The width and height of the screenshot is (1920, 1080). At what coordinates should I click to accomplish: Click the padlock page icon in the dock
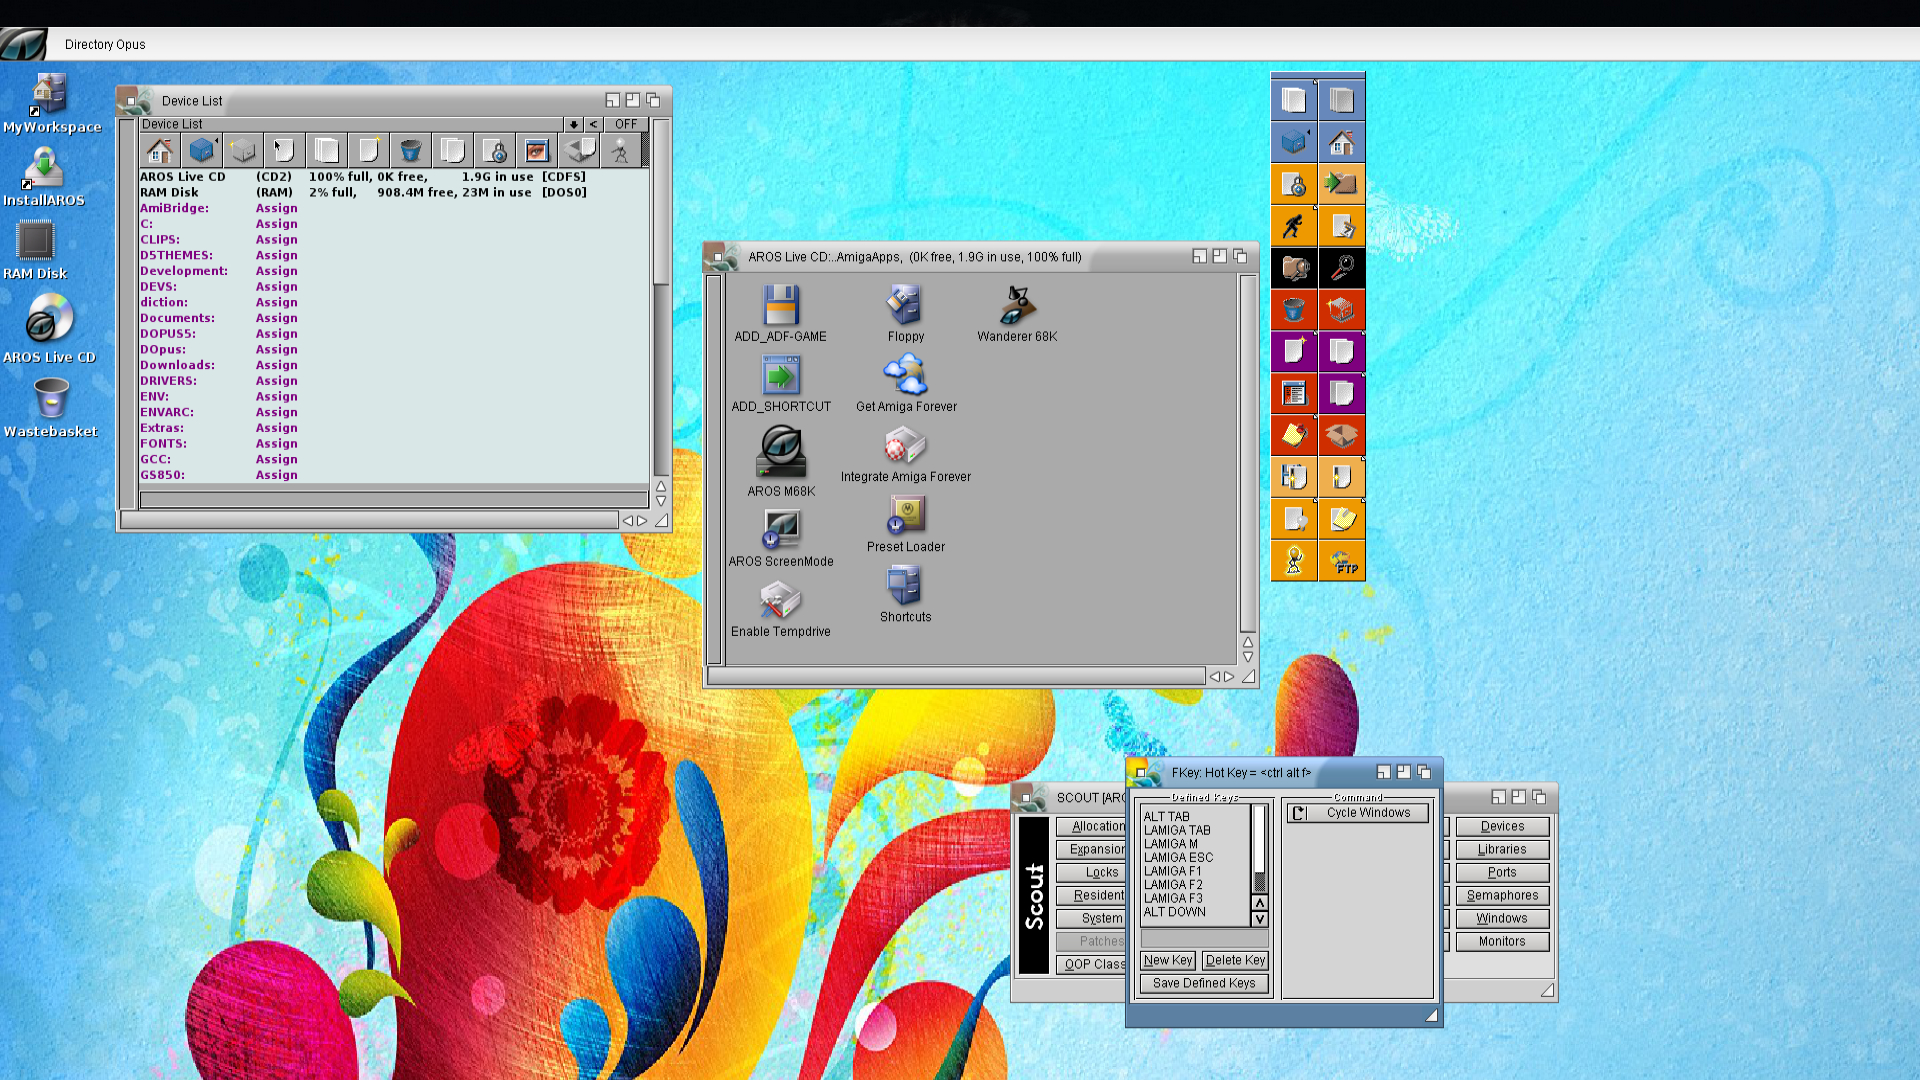(x=1294, y=184)
